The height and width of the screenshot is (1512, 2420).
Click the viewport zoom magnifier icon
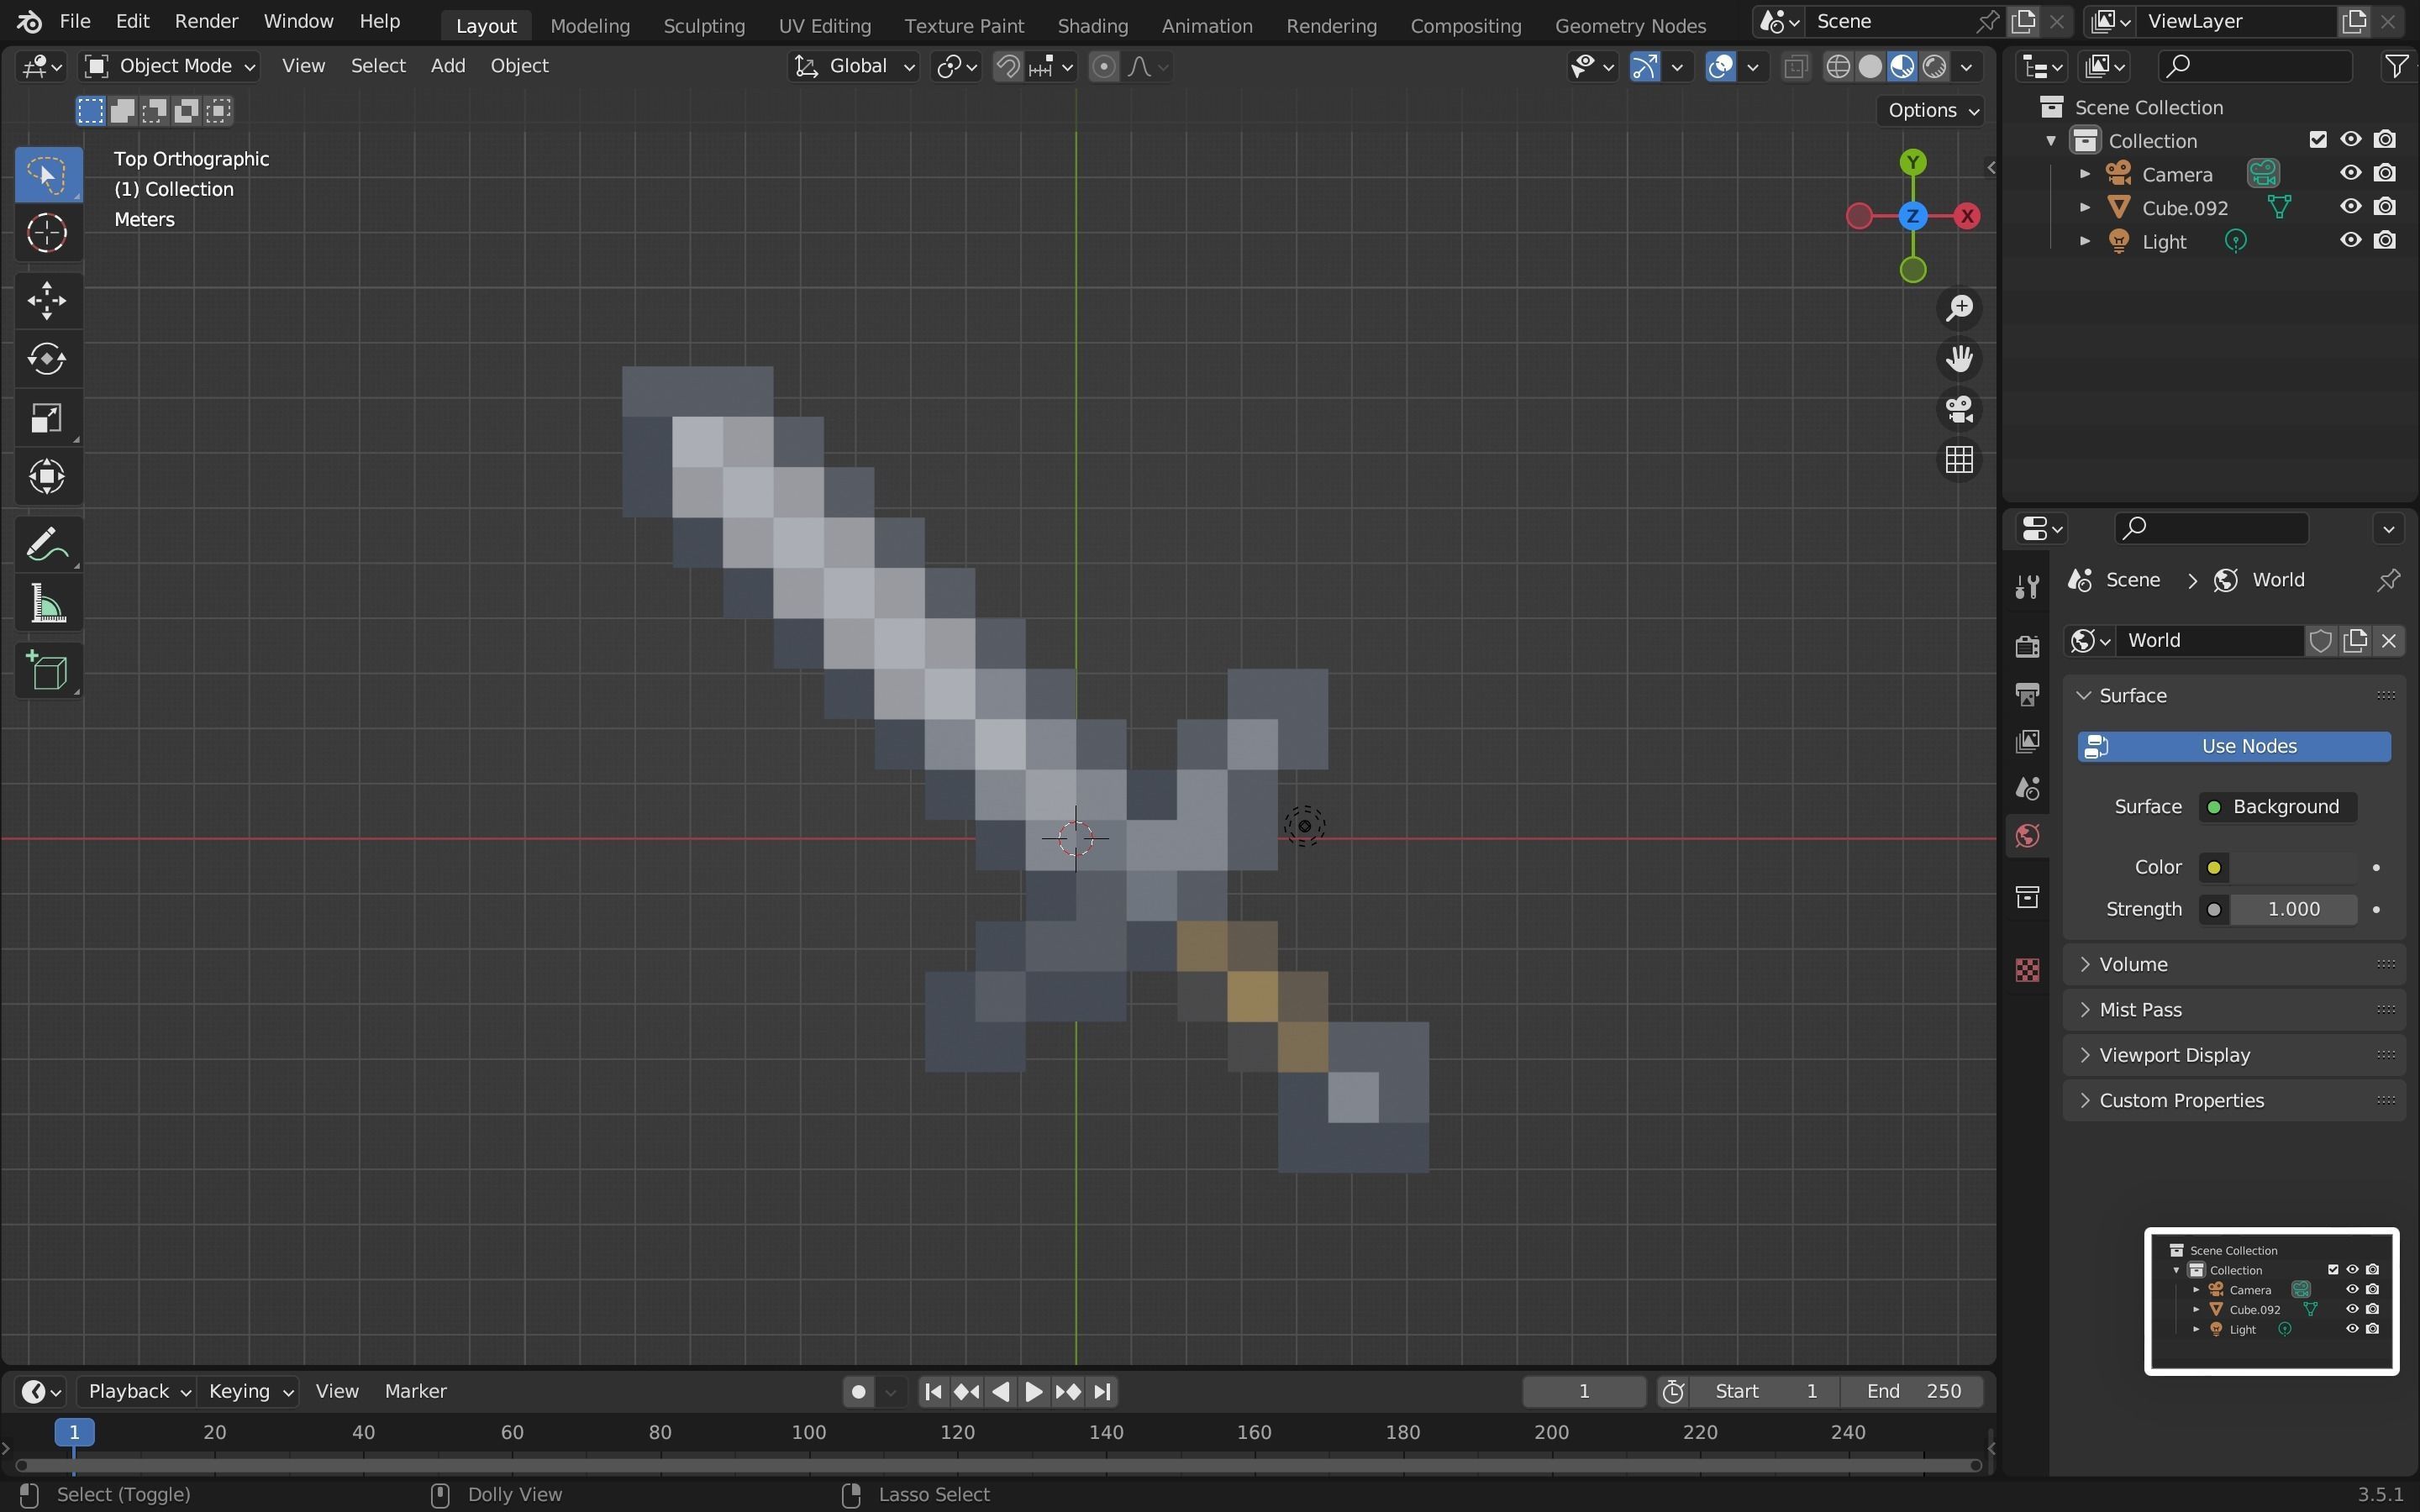coord(1958,308)
